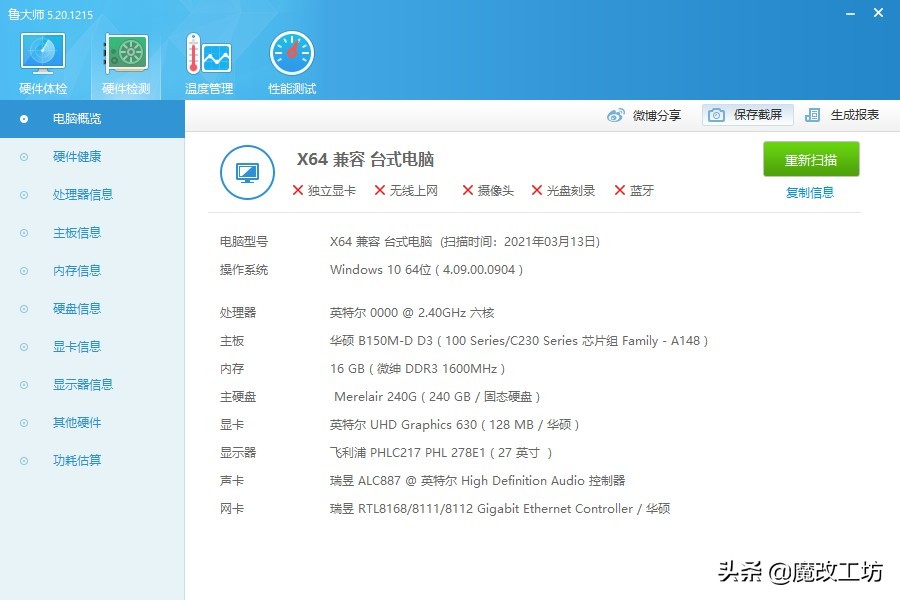Click the bullet icon beside 内存信息
This screenshot has height=600, width=900.
pos(24,270)
